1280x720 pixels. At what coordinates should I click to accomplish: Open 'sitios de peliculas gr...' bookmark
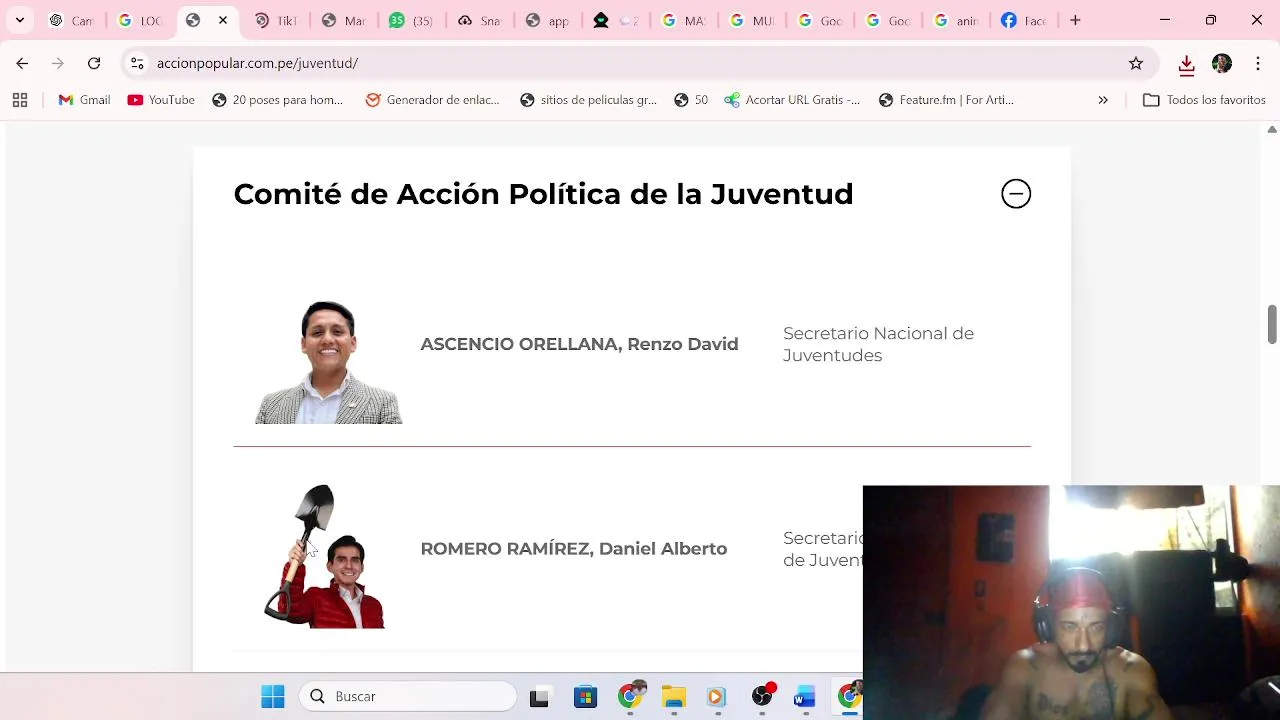click(588, 100)
